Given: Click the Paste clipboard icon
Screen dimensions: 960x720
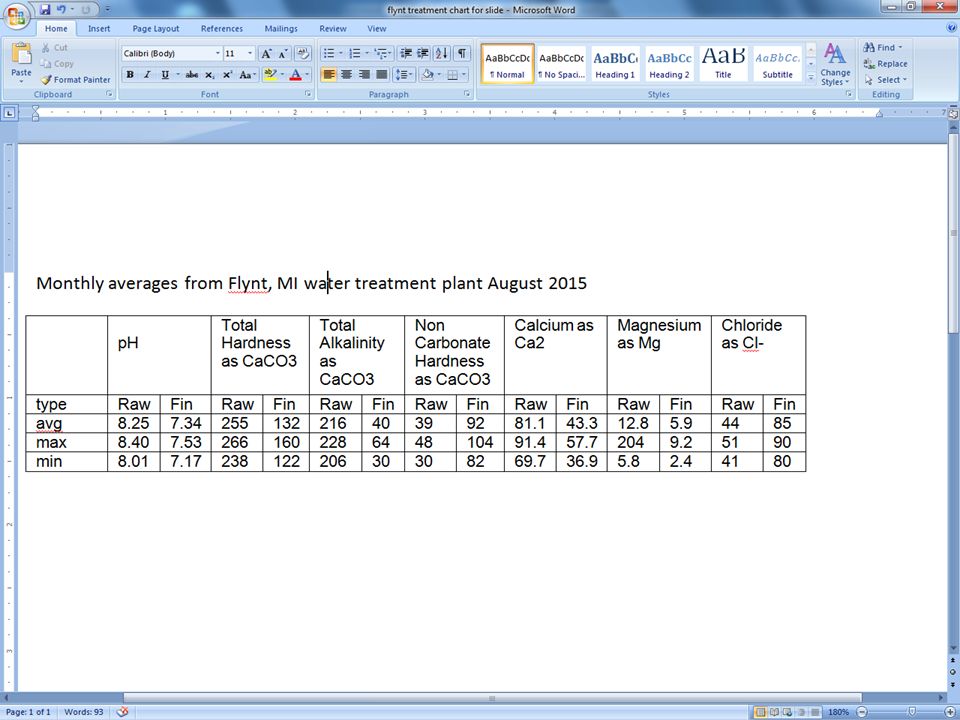Looking at the screenshot, I should tap(21, 54).
